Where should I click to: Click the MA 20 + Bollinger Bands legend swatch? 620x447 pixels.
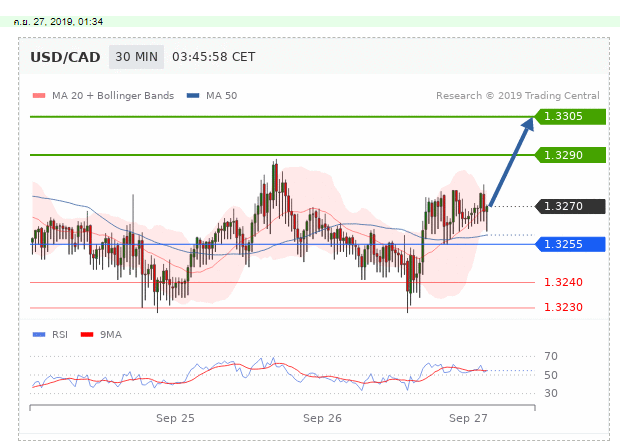tap(39, 96)
